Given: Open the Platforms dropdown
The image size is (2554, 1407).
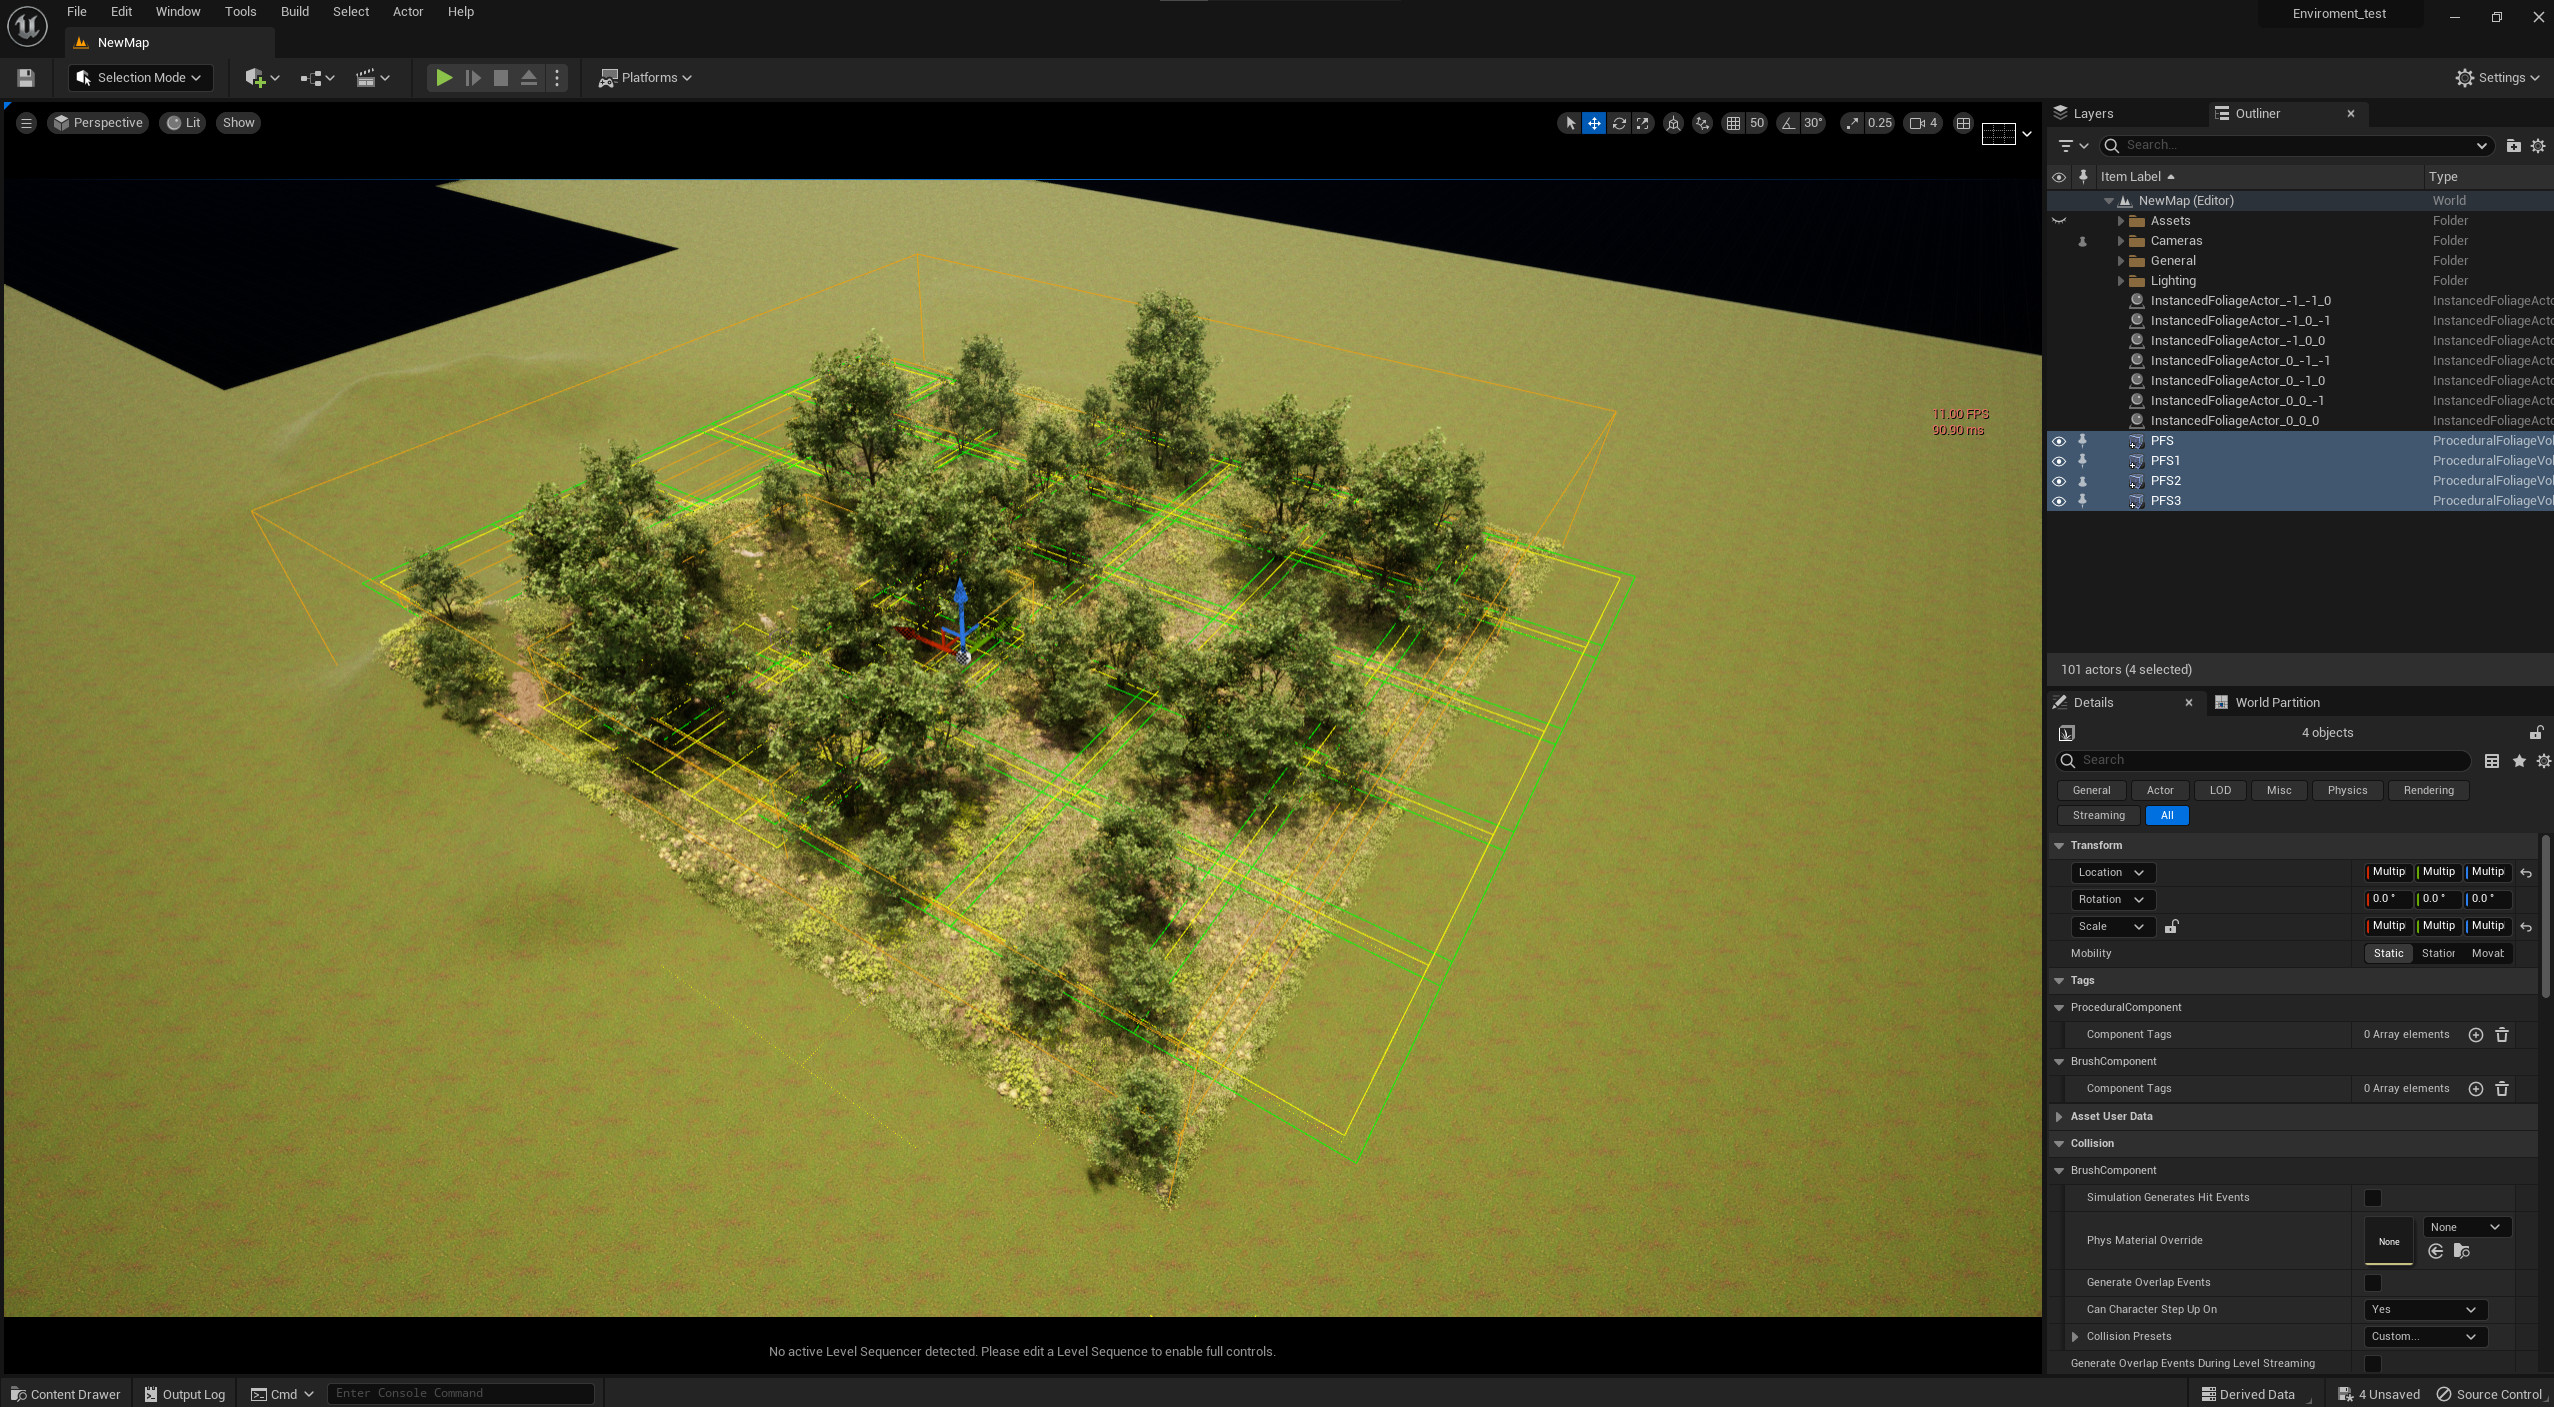Looking at the screenshot, I should (x=645, y=78).
